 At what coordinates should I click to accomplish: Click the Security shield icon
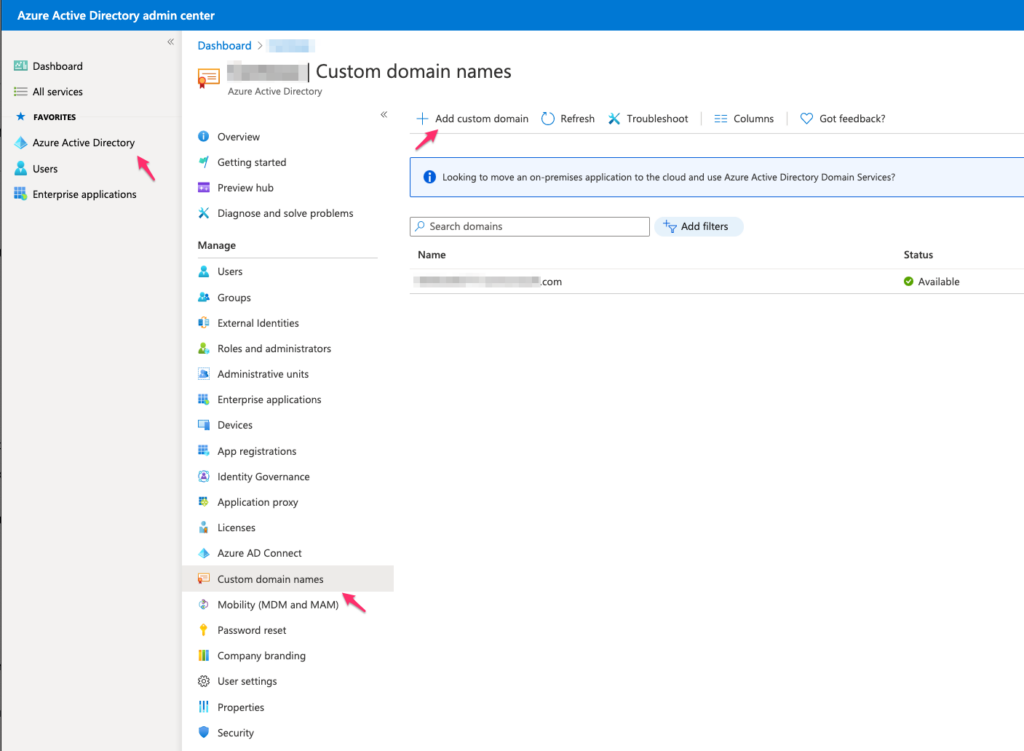pyautogui.click(x=204, y=732)
